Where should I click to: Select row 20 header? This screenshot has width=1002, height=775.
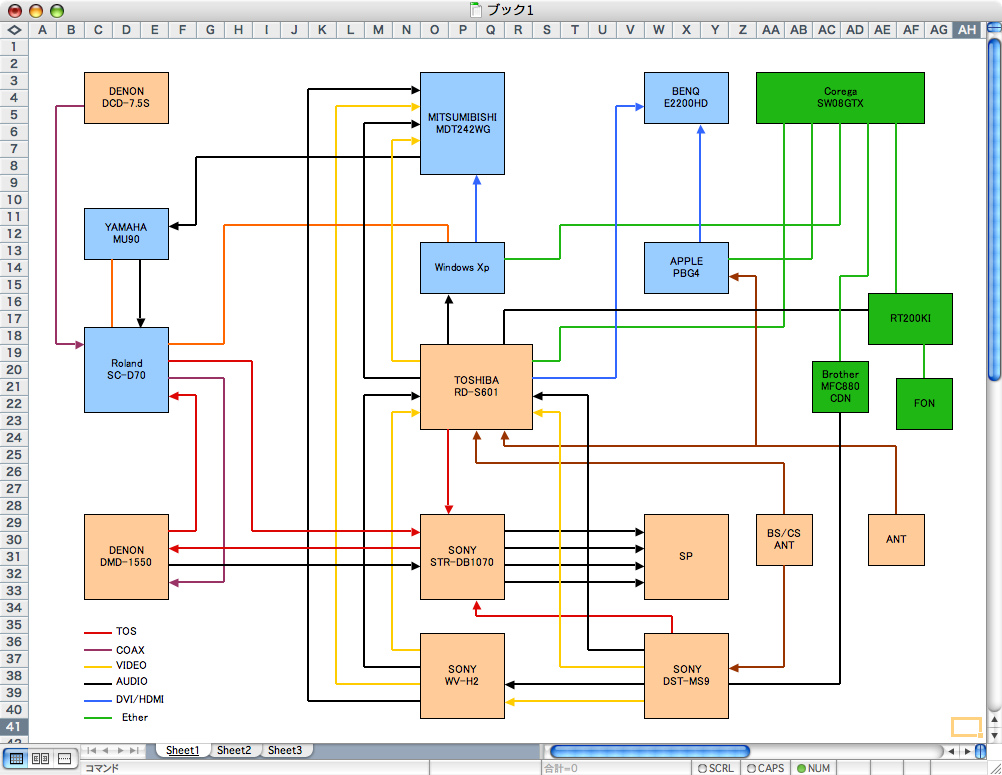14,369
